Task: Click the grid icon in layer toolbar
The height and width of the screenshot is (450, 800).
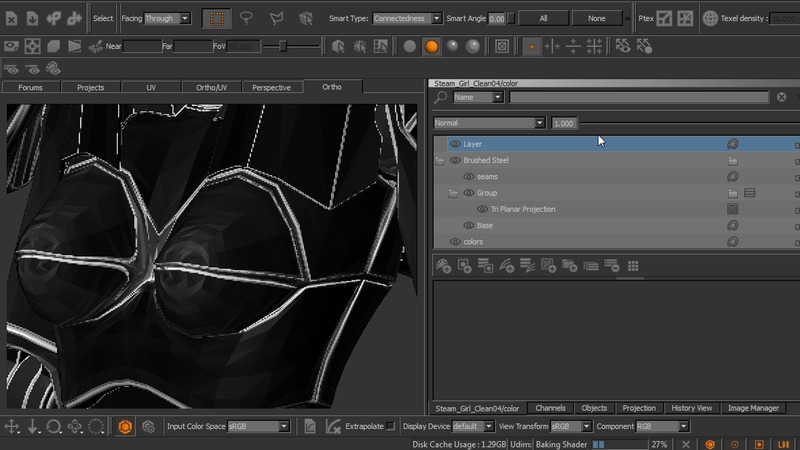Action: pyautogui.click(x=633, y=265)
